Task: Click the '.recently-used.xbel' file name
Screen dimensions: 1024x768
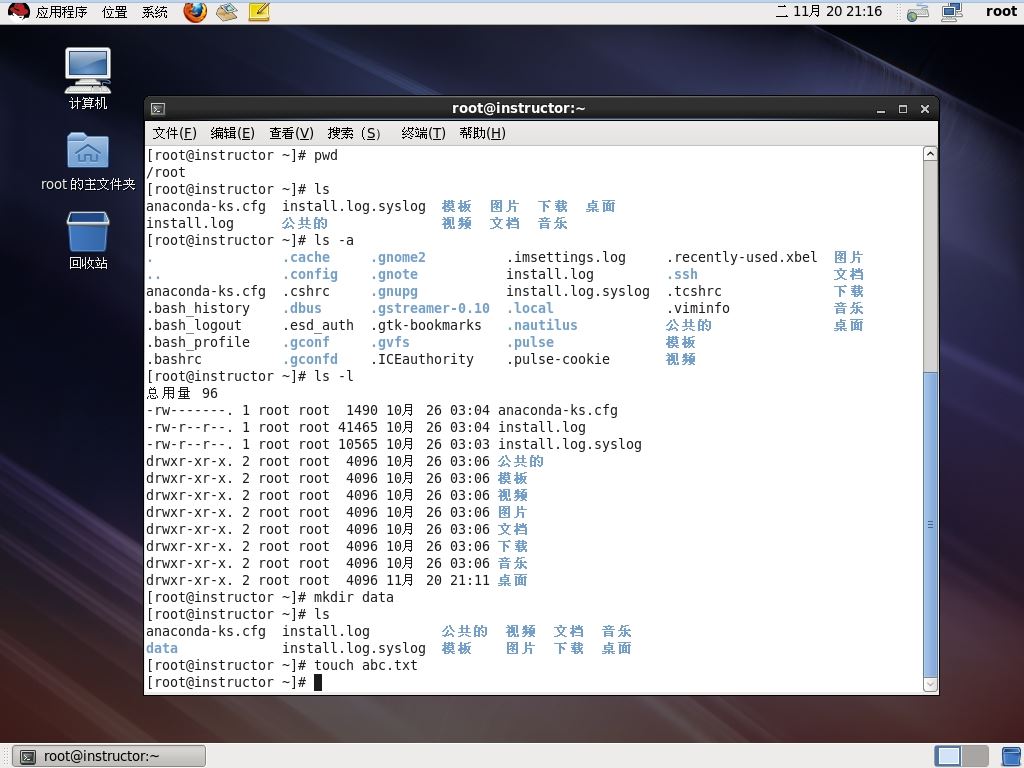Action: 742,257
